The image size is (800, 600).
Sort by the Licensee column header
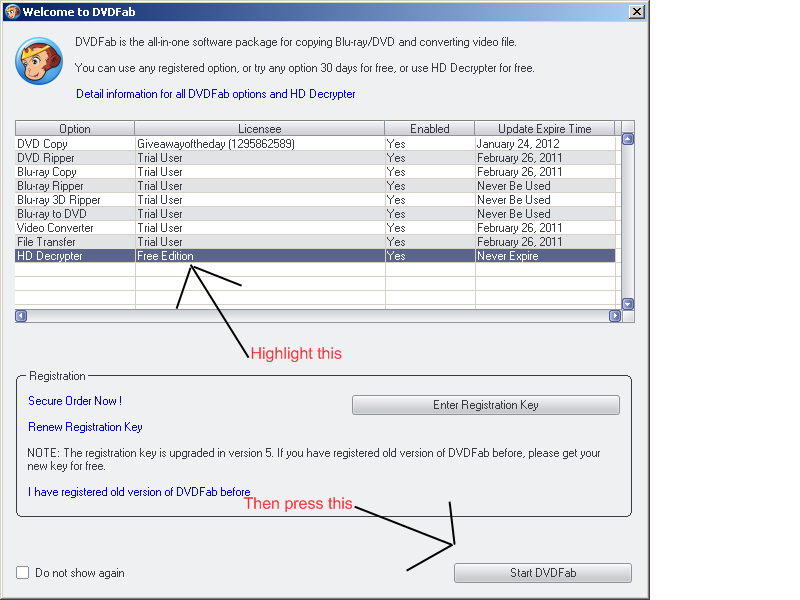pyautogui.click(x=260, y=129)
